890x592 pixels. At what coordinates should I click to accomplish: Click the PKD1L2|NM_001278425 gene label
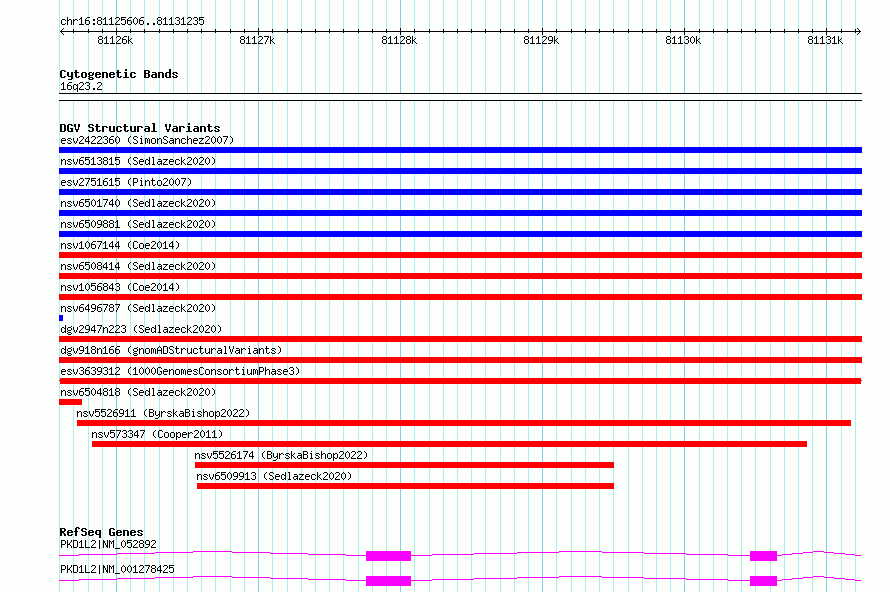[x=117, y=569]
